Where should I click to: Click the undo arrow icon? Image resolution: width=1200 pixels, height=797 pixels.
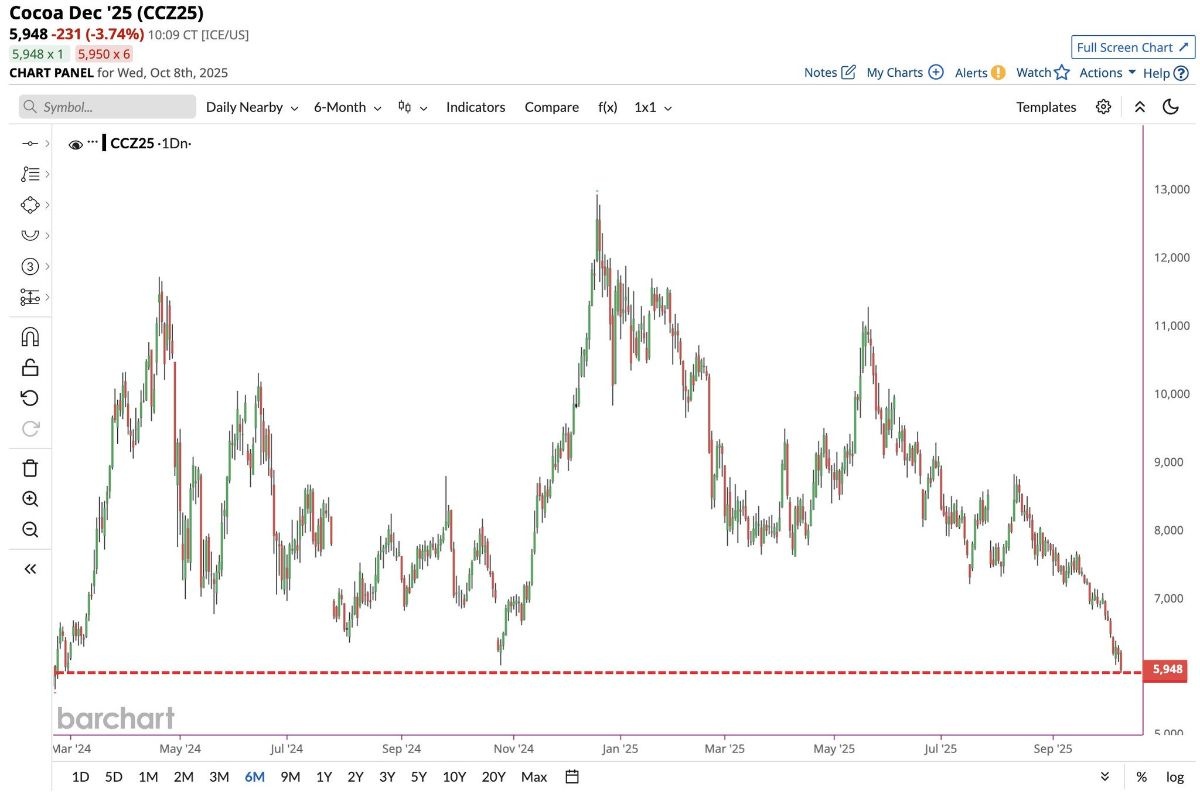coord(30,398)
